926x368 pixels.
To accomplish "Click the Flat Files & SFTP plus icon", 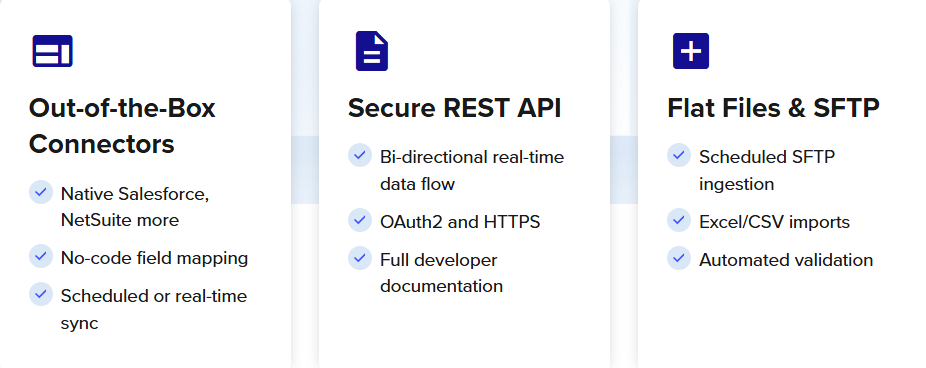I will 691,51.
